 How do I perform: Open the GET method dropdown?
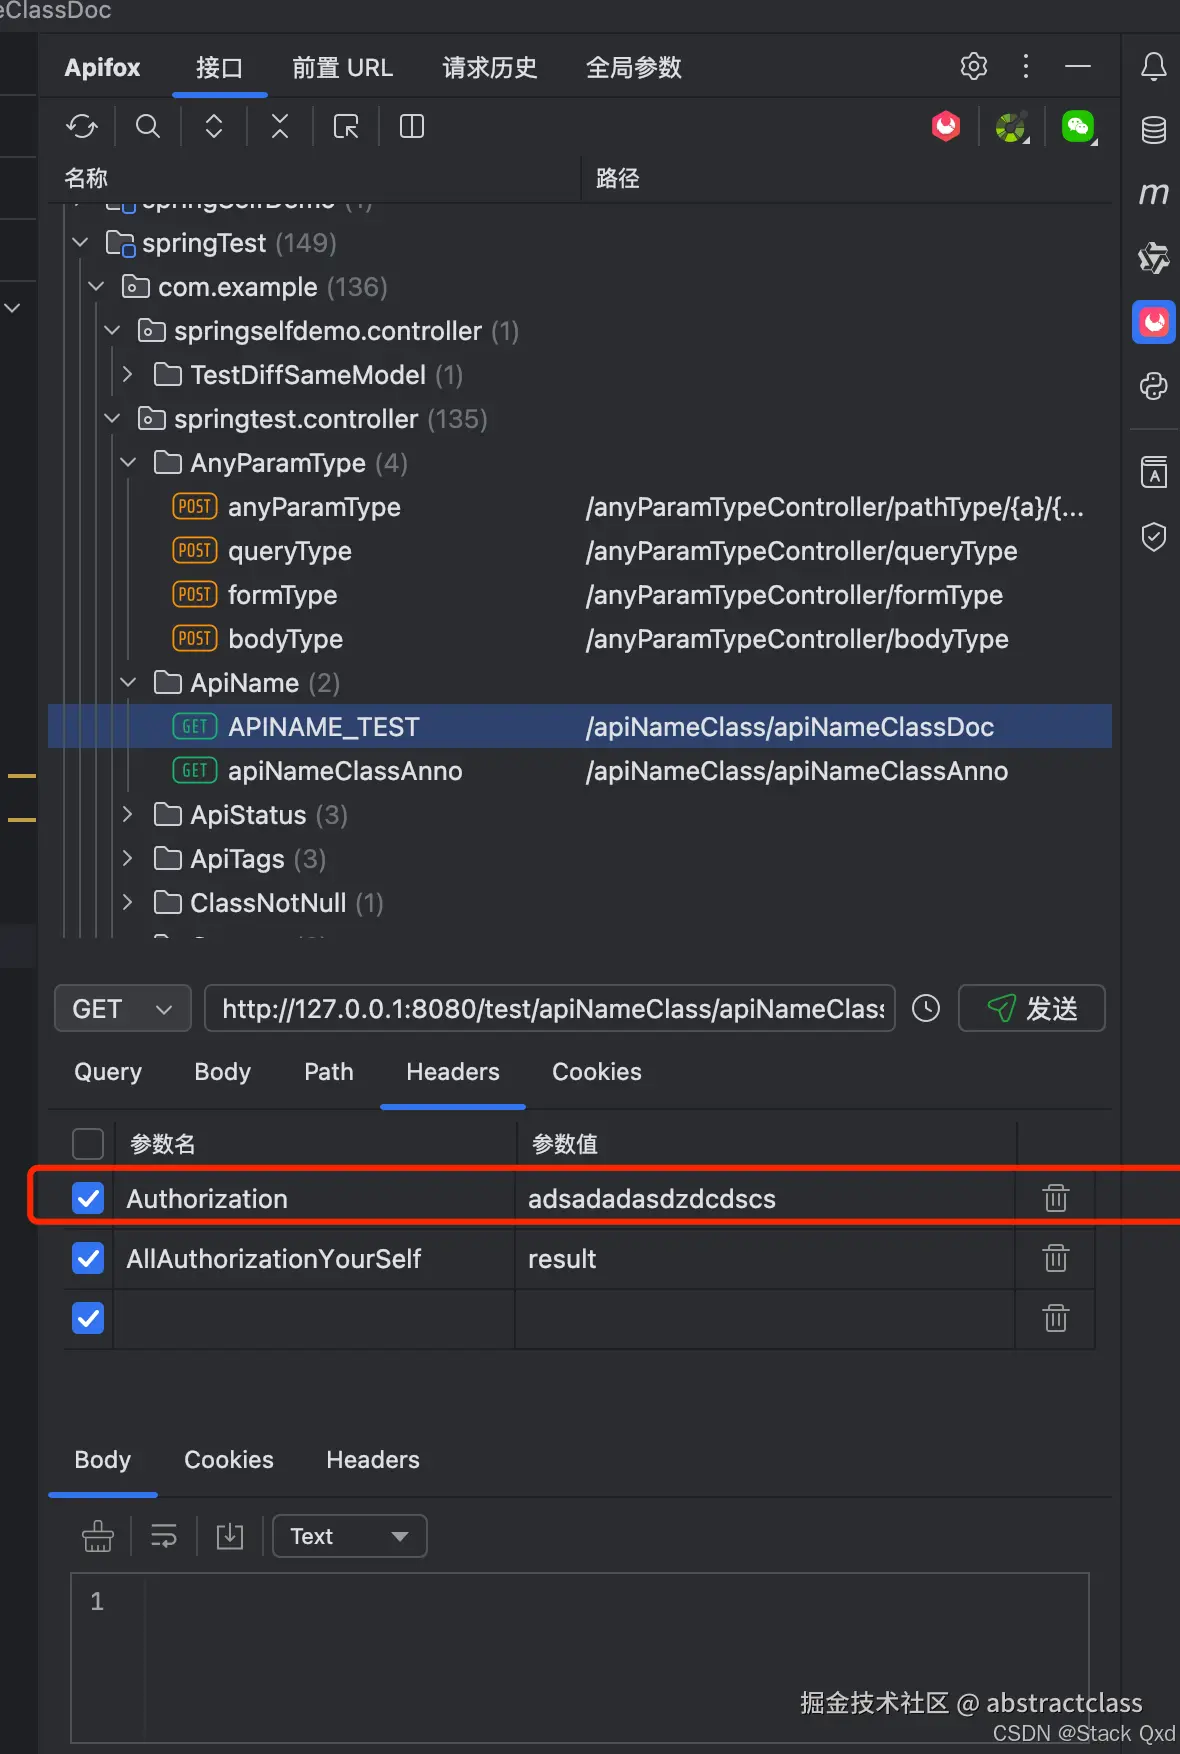122,1009
